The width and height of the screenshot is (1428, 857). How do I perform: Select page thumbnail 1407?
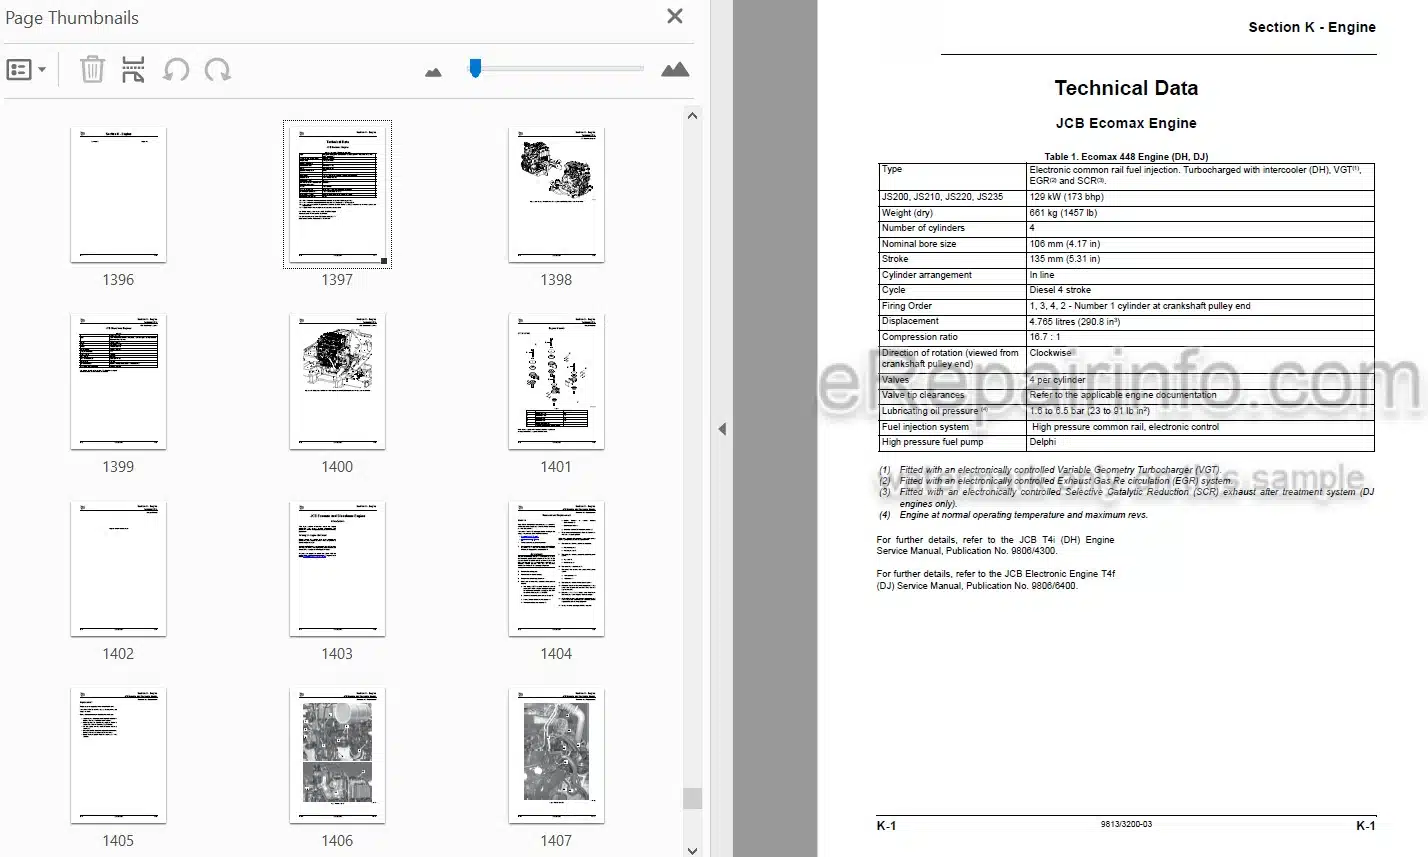tap(556, 756)
